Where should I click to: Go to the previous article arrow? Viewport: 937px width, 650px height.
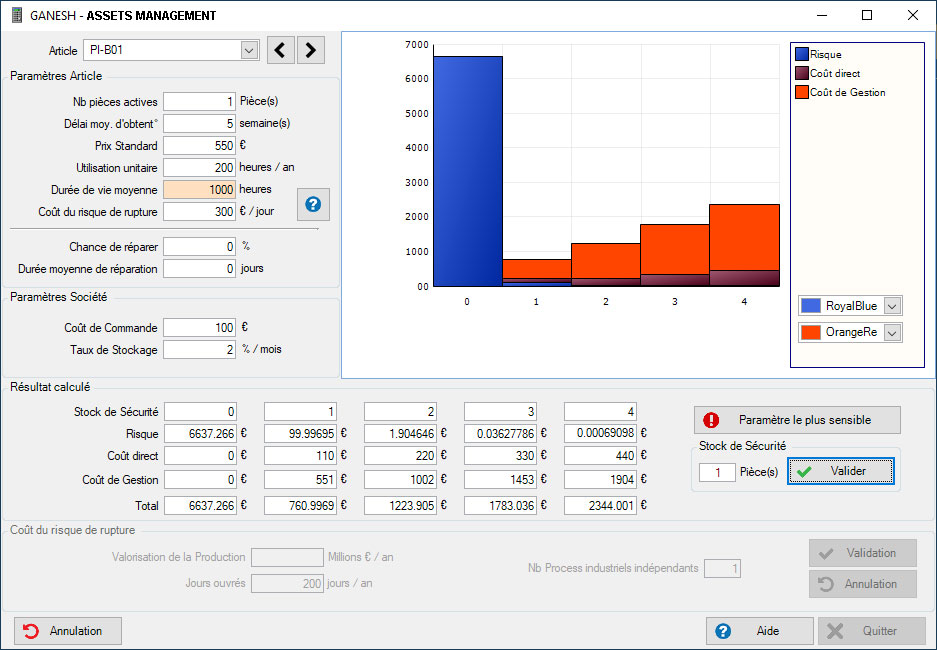tap(281, 50)
